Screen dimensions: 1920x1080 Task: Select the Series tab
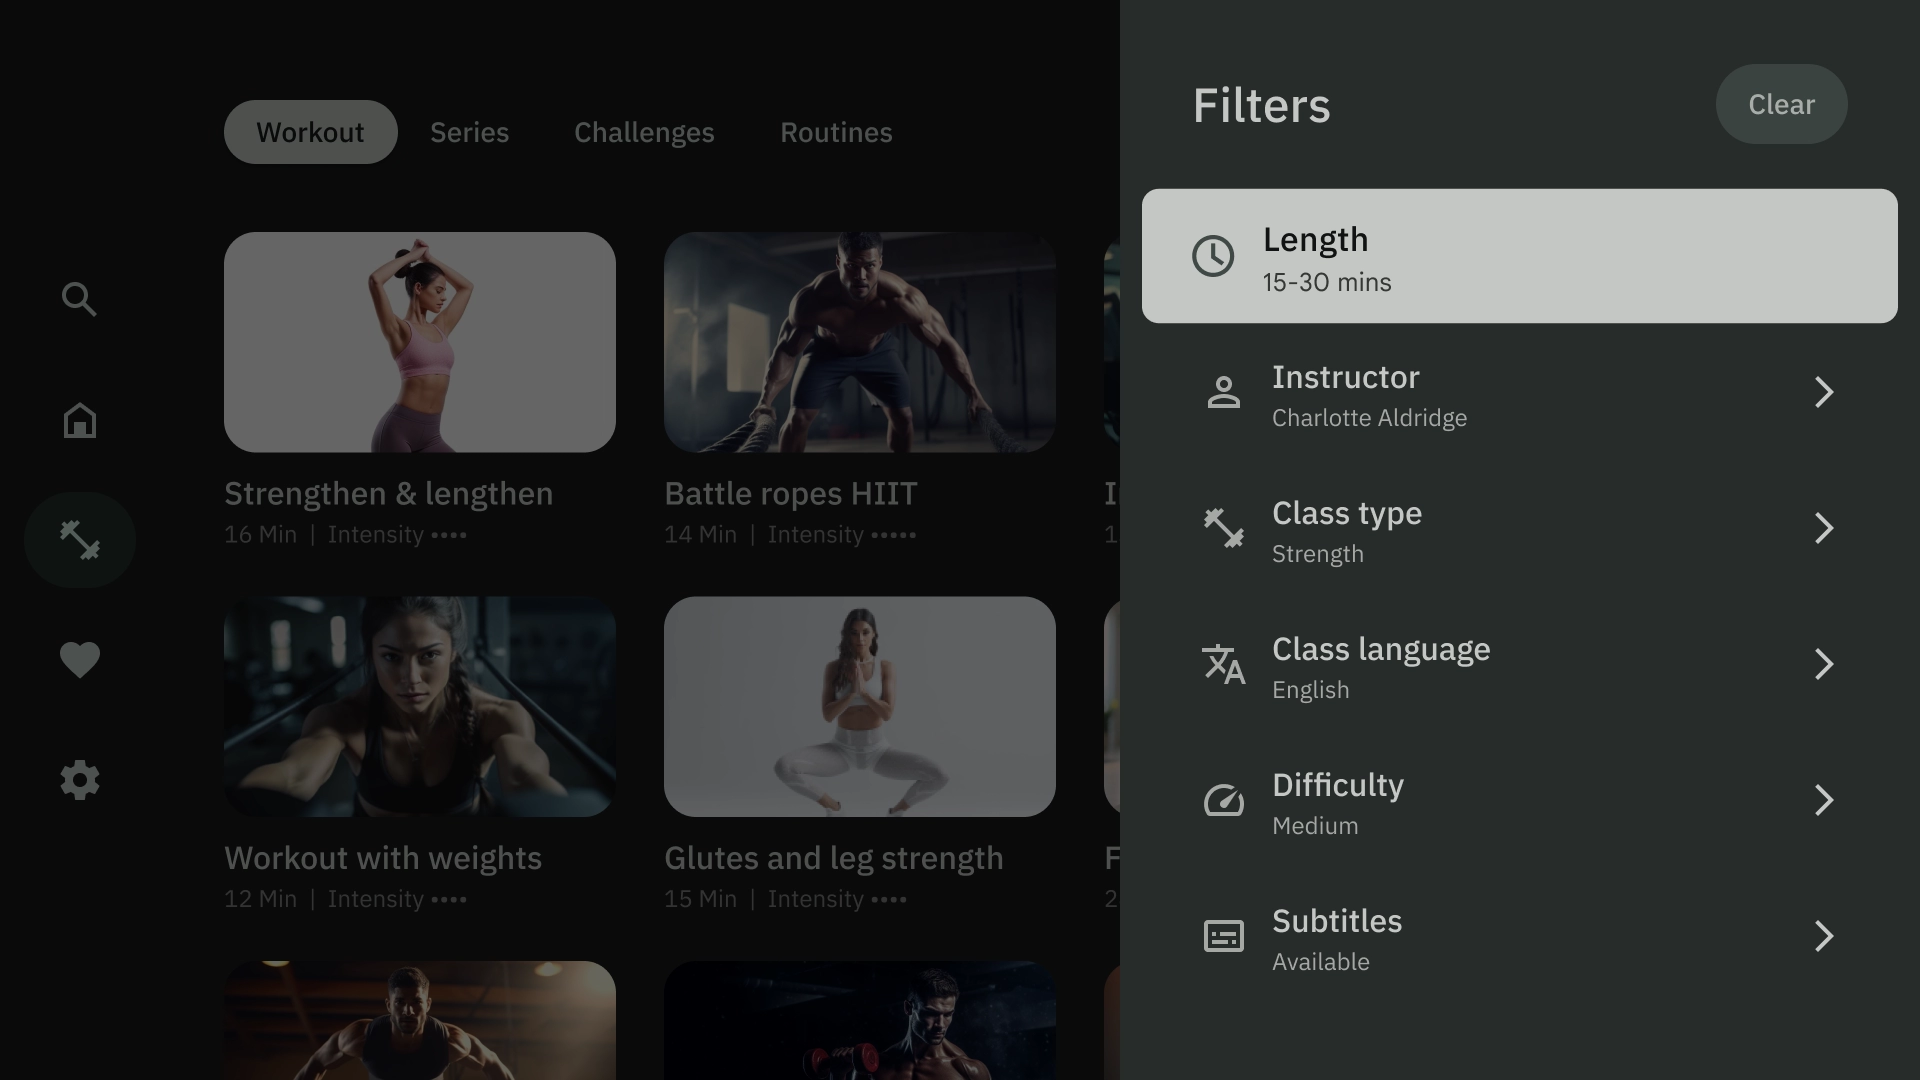tap(469, 132)
